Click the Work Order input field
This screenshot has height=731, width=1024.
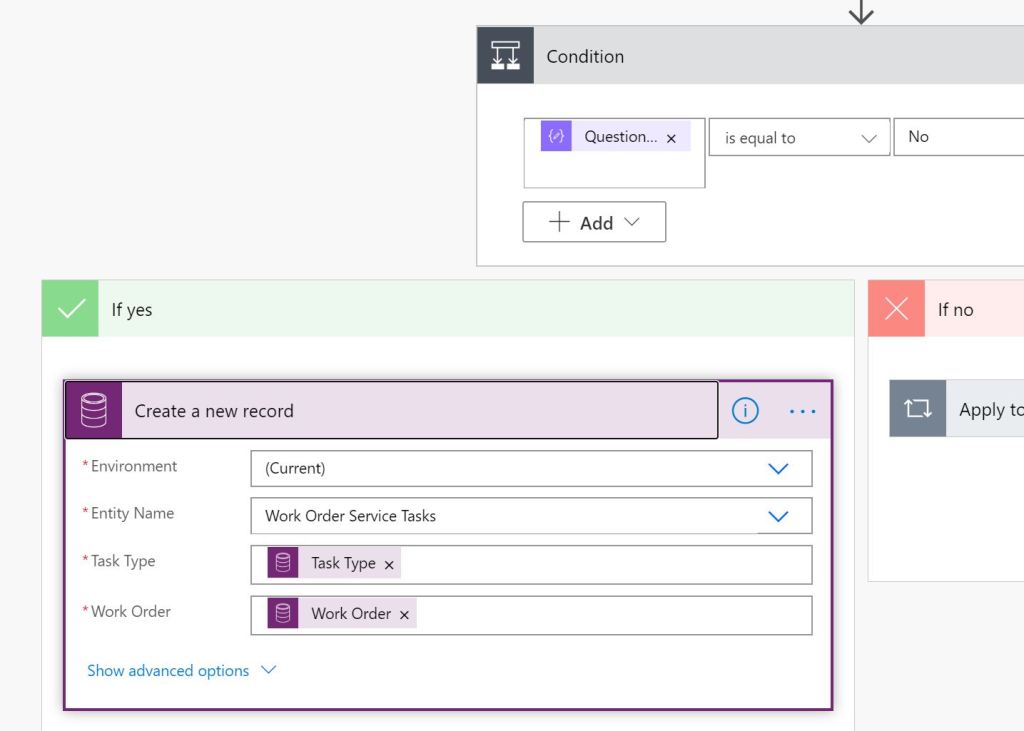(610, 614)
